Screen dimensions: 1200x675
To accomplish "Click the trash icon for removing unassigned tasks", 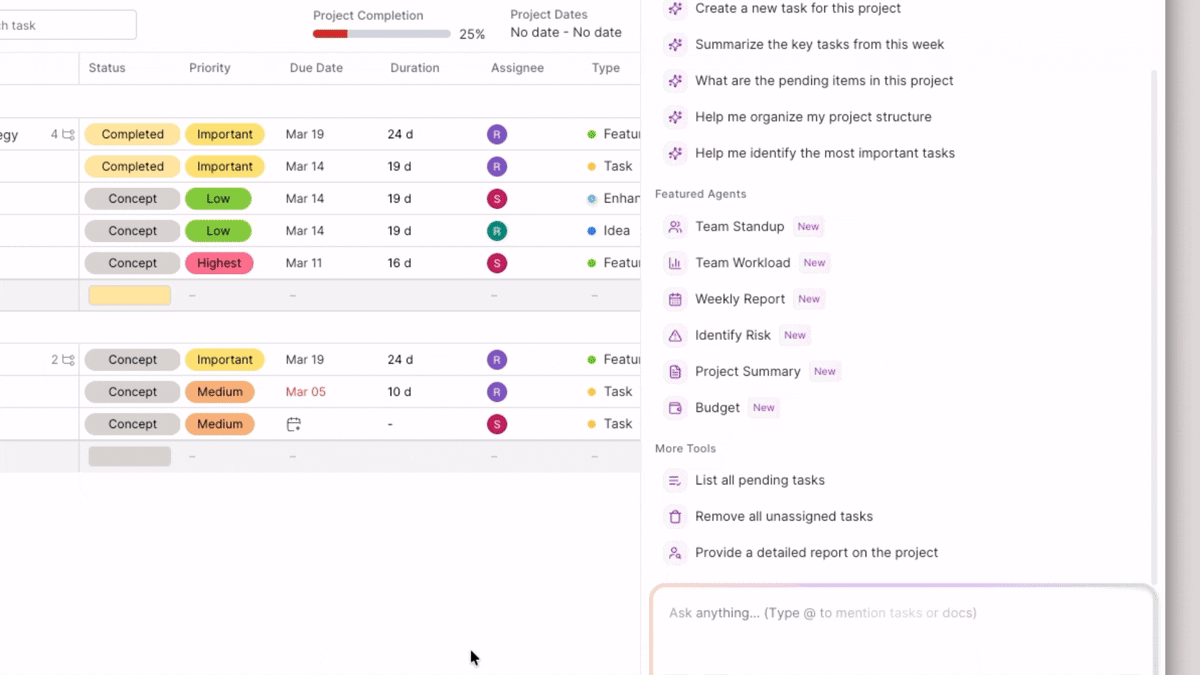I will 675,517.
